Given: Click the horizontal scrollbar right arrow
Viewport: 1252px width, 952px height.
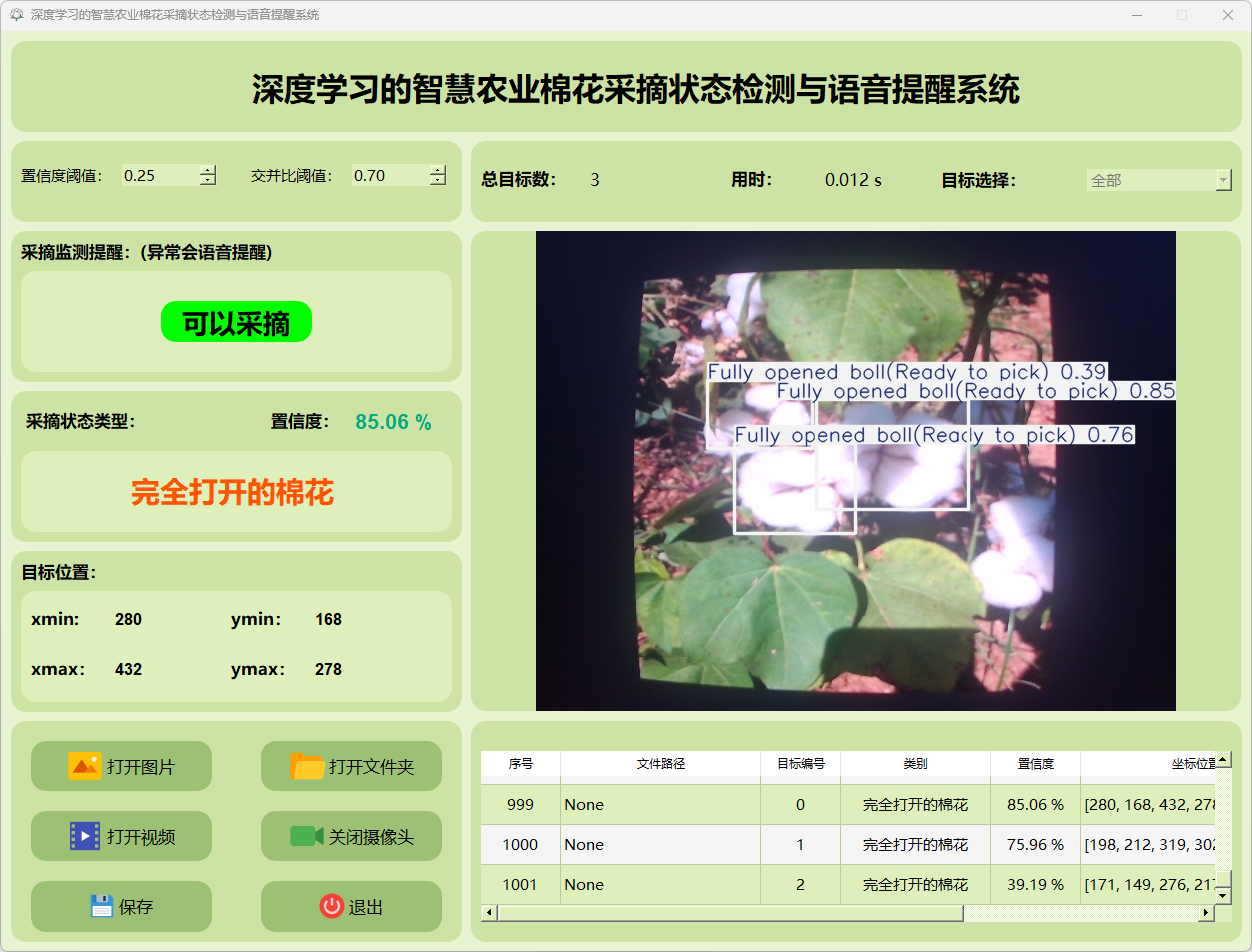Looking at the screenshot, I should (1205, 912).
